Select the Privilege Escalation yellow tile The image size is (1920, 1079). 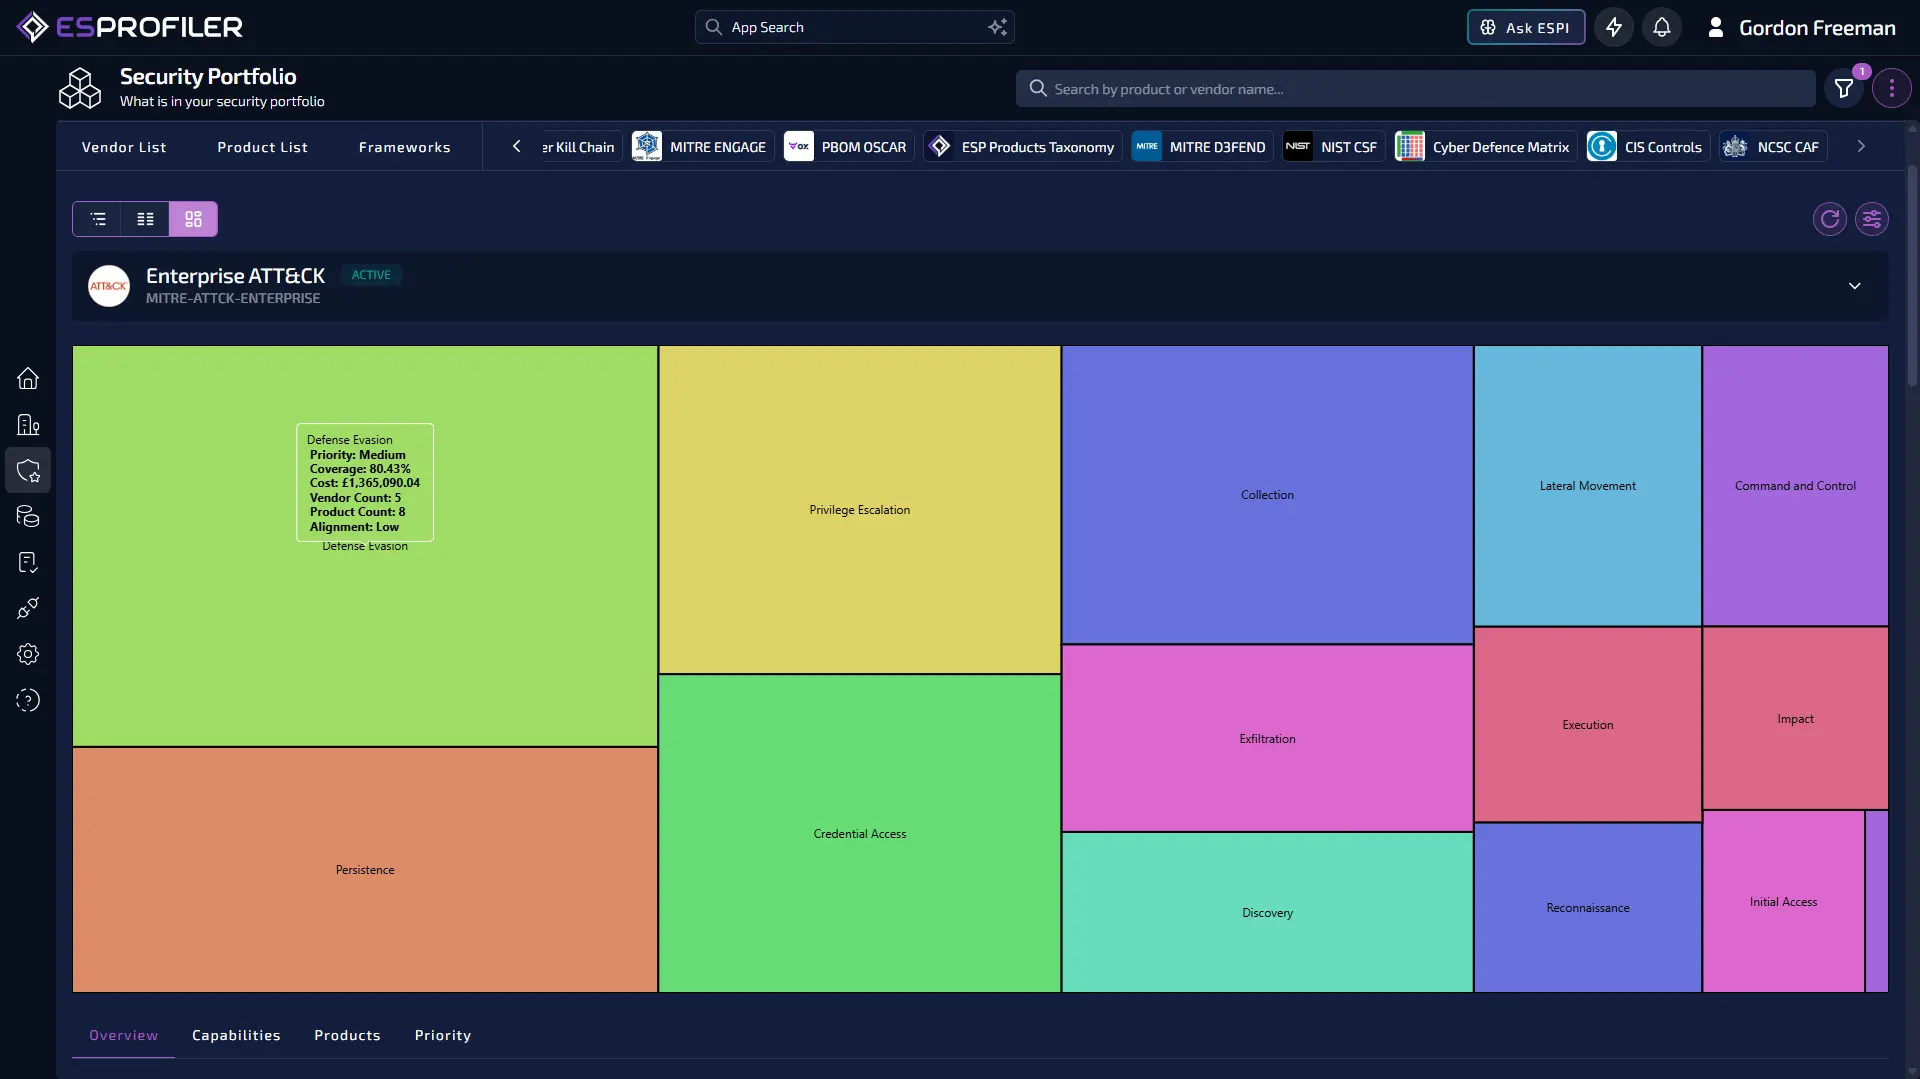(x=860, y=510)
